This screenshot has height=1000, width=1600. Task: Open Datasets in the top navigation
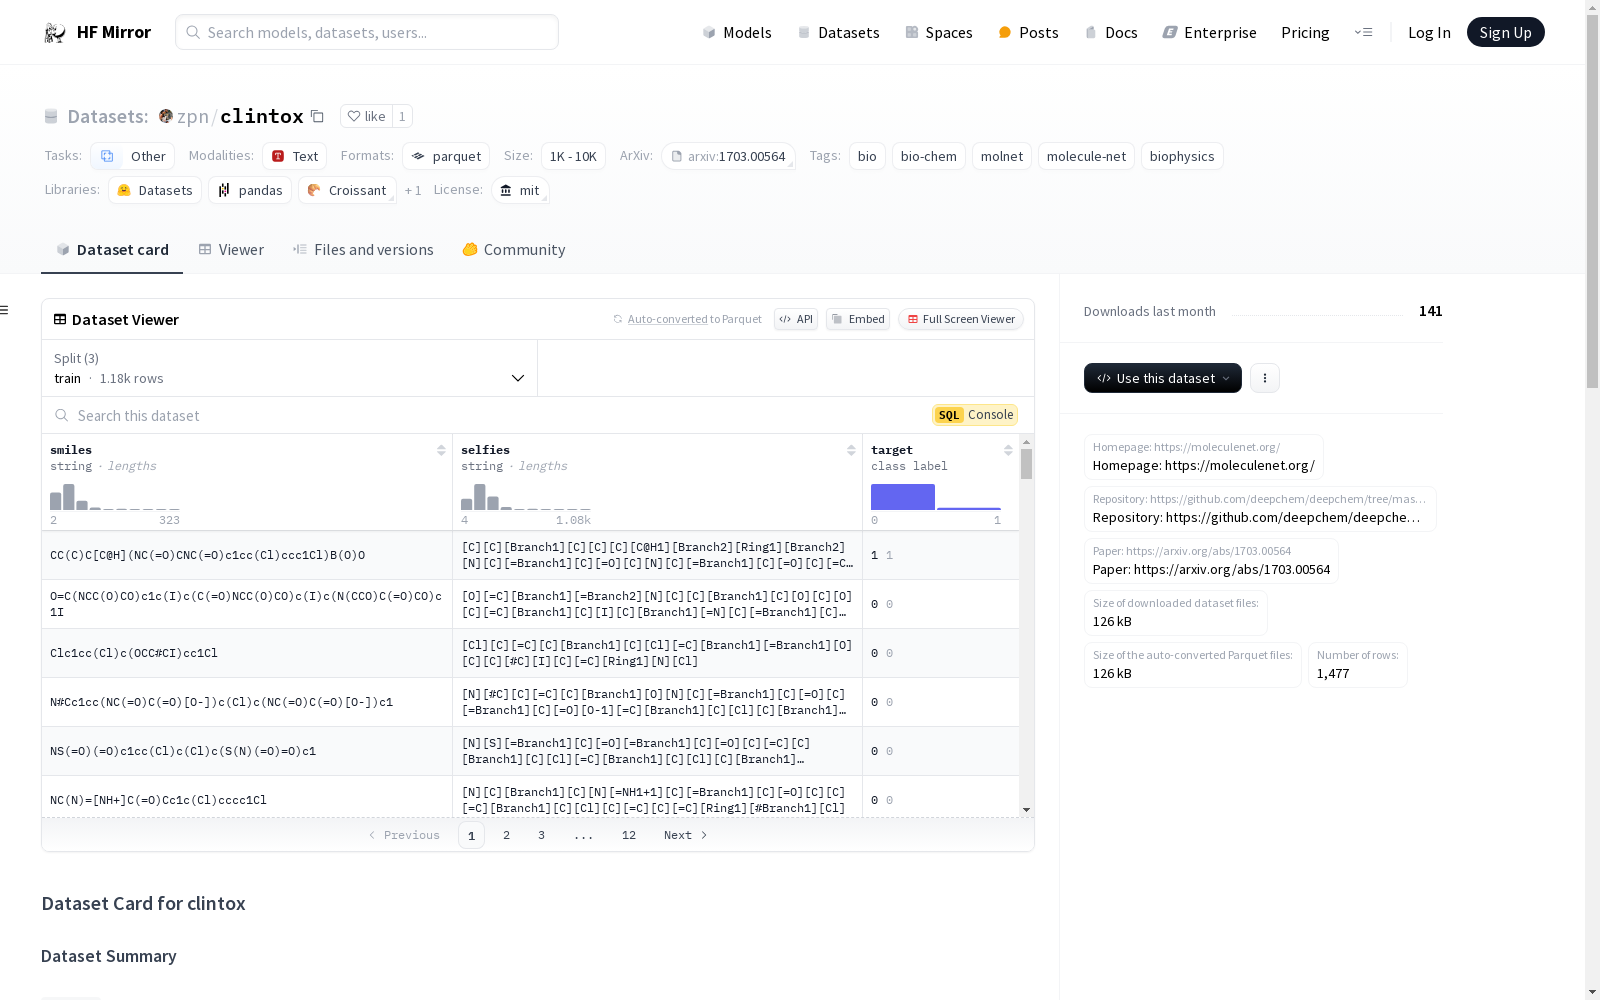[838, 32]
